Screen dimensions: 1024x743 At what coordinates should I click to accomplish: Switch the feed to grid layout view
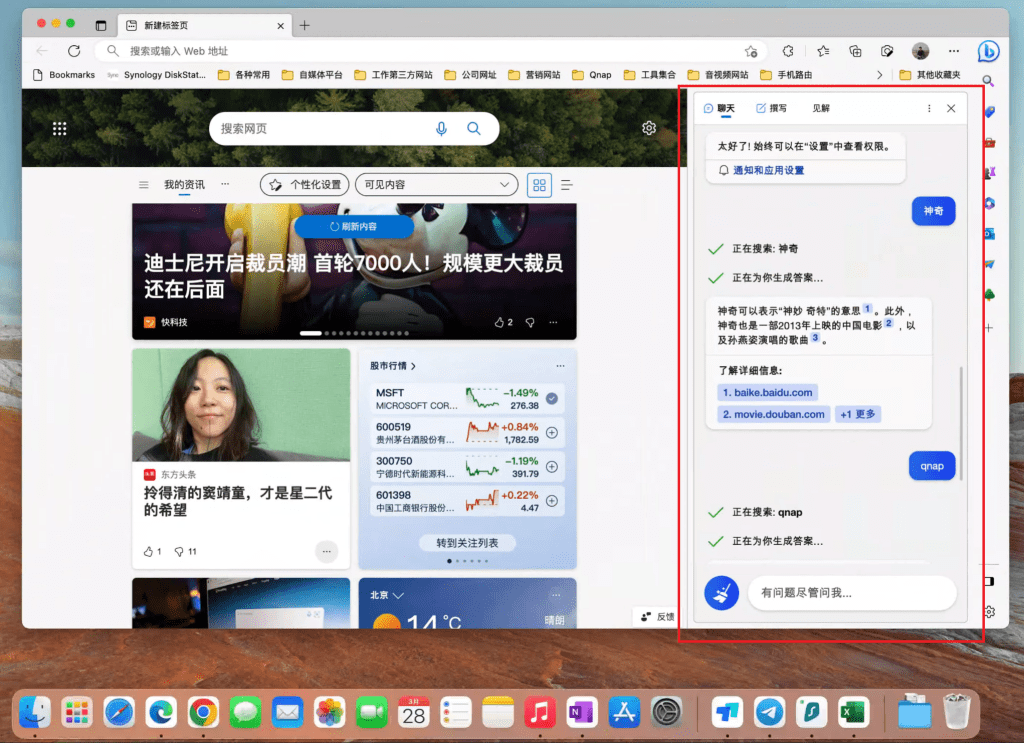pyautogui.click(x=539, y=185)
